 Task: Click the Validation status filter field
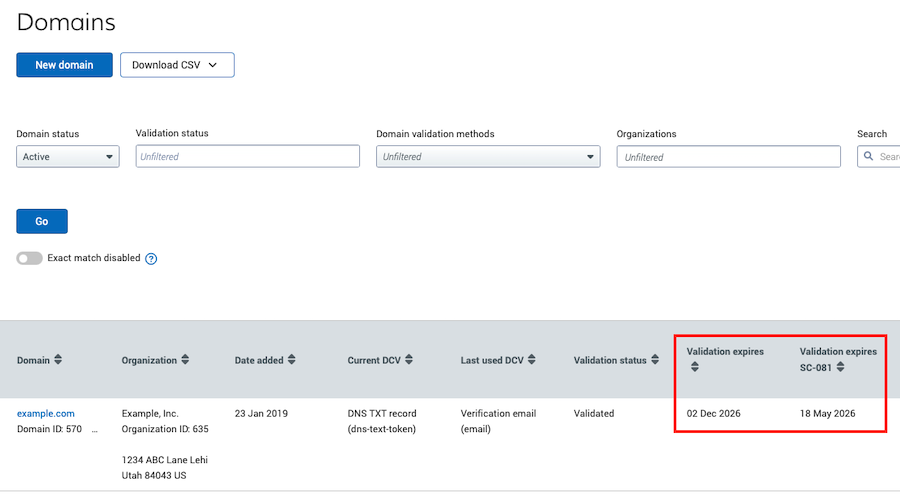tap(247, 157)
